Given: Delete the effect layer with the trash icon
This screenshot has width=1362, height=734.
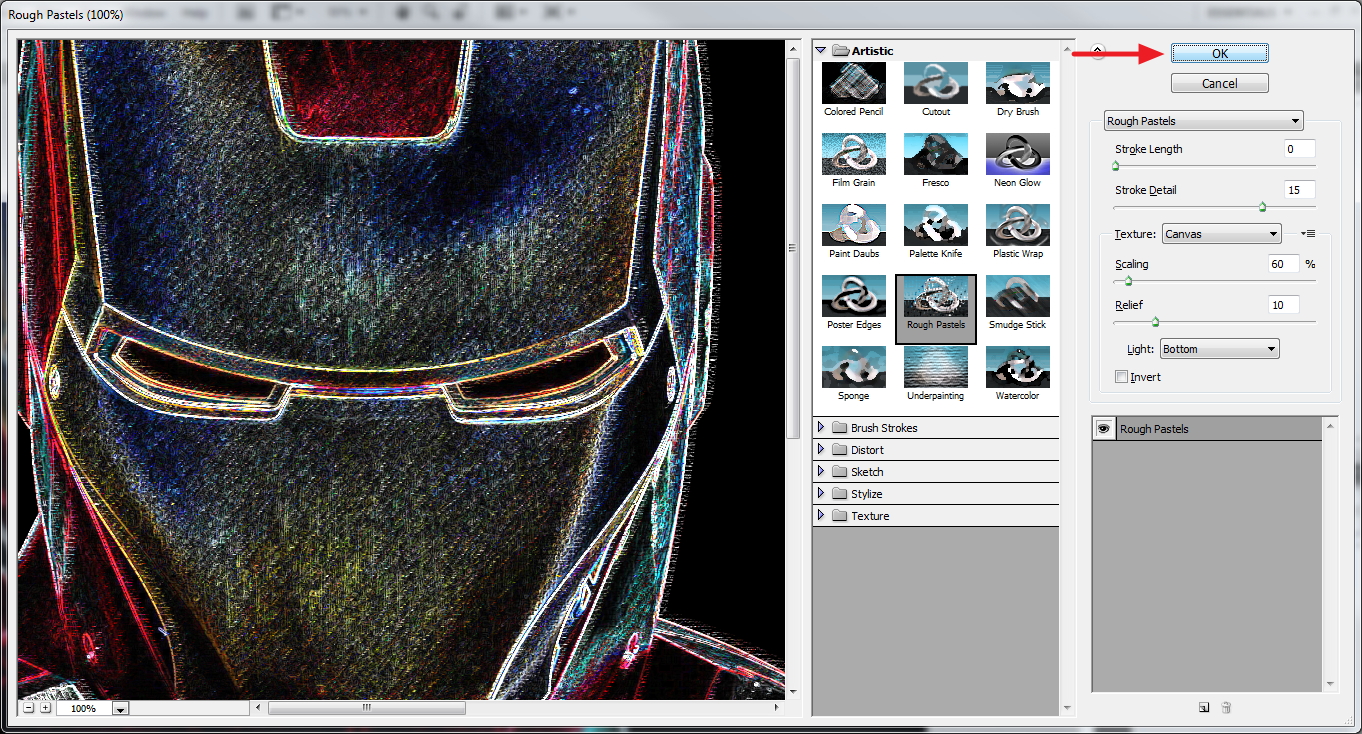Looking at the screenshot, I should [x=1226, y=708].
